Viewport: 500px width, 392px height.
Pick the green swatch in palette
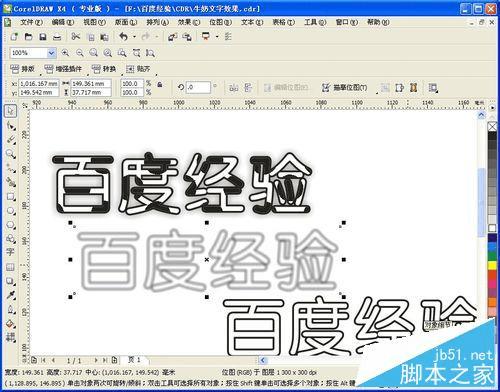492,256
